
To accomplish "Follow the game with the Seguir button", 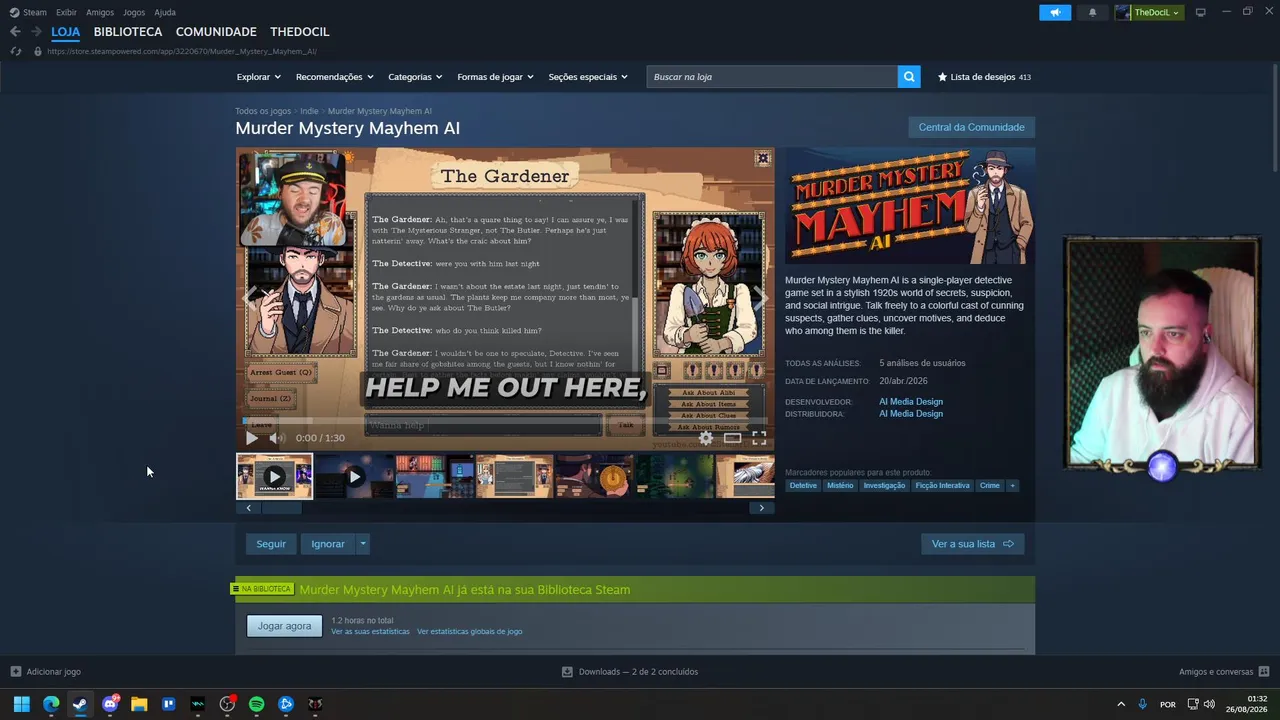I will coord(271,544).
